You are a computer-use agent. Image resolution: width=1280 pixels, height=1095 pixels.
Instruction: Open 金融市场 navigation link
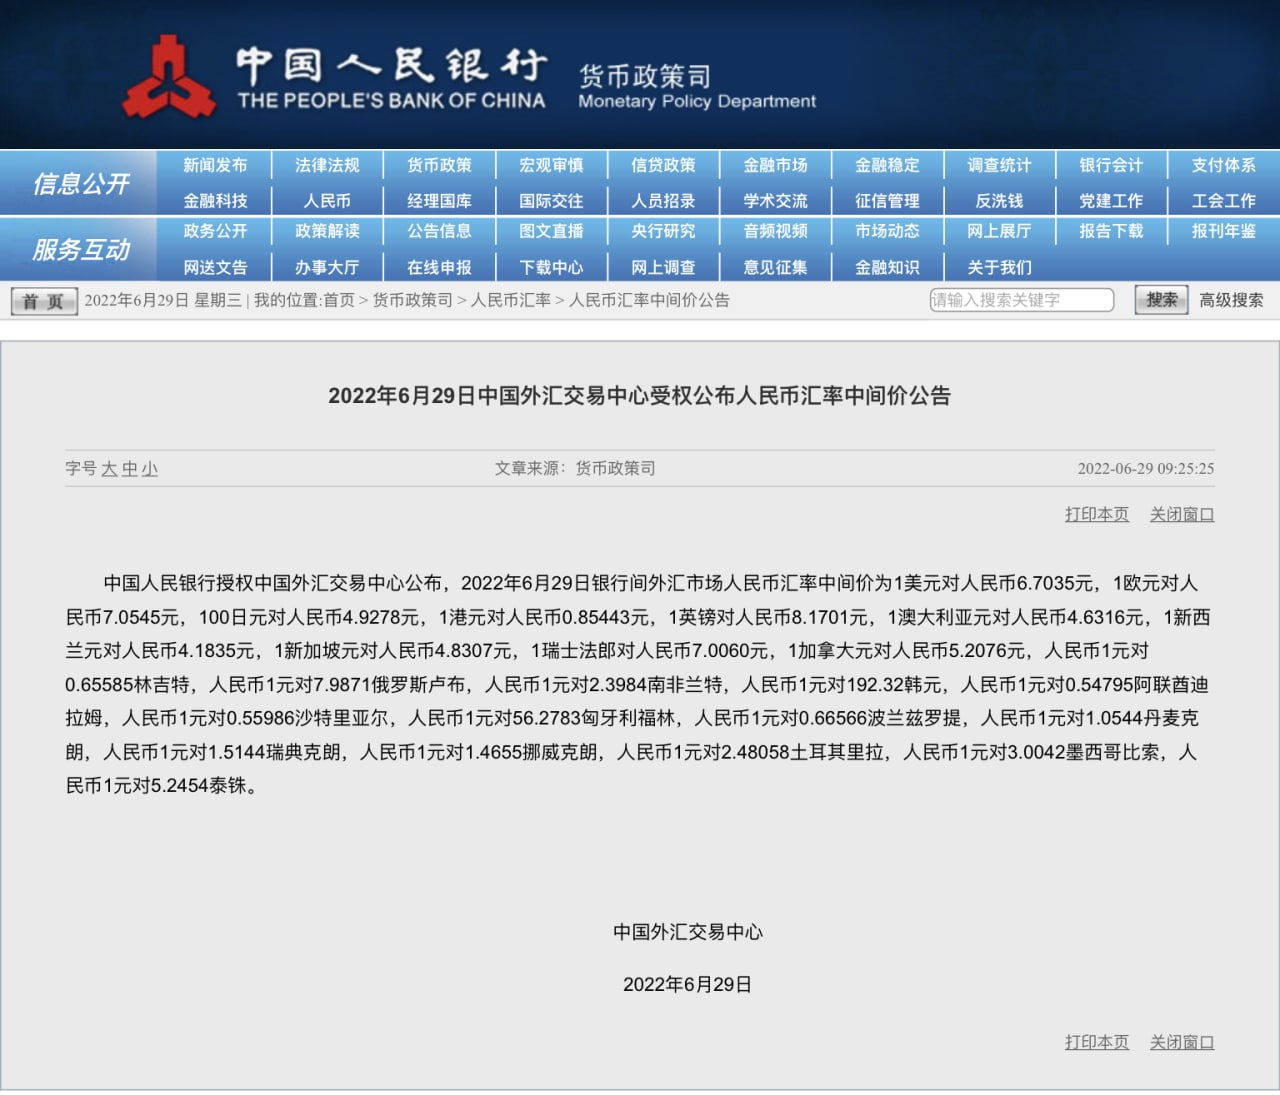tap(775, 165)
